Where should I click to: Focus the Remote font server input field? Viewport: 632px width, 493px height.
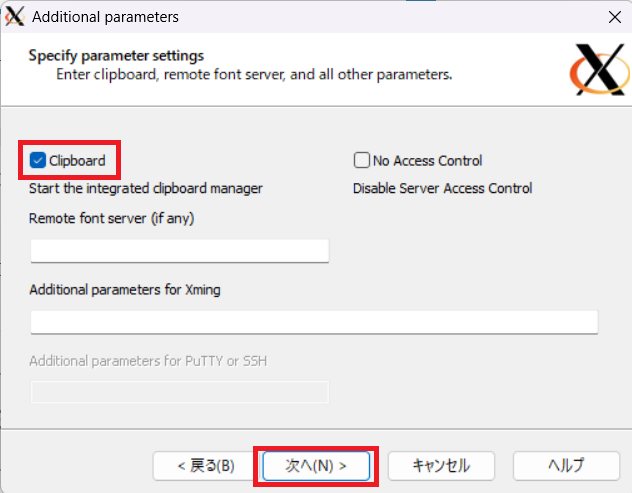[x=179, y=250]
